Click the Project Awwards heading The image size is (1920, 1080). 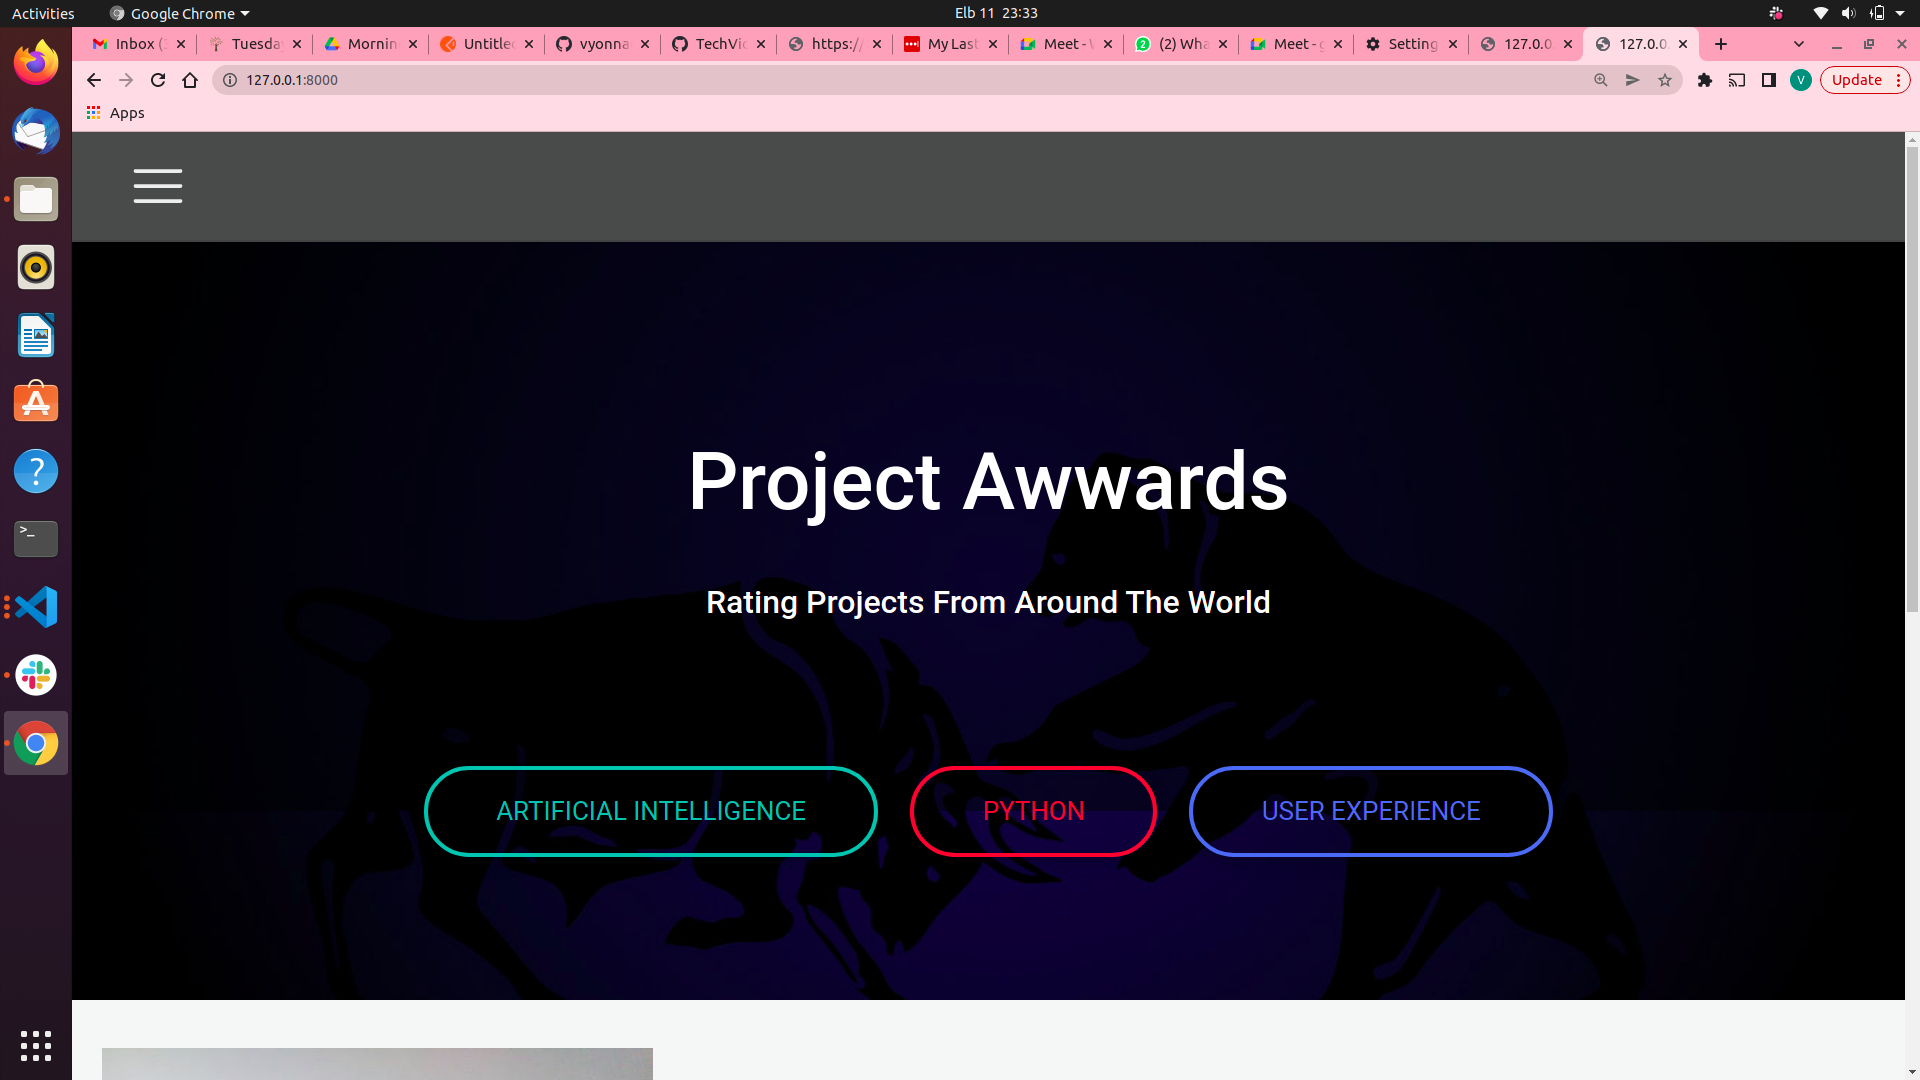click(988, 482)
